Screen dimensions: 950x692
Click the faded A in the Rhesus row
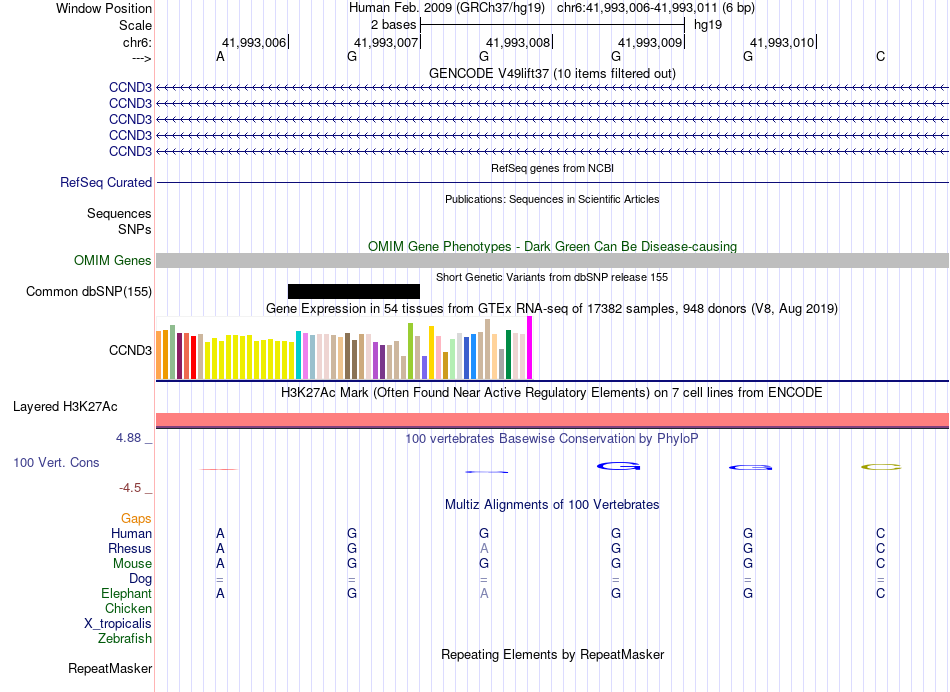(x=483, y=548)
